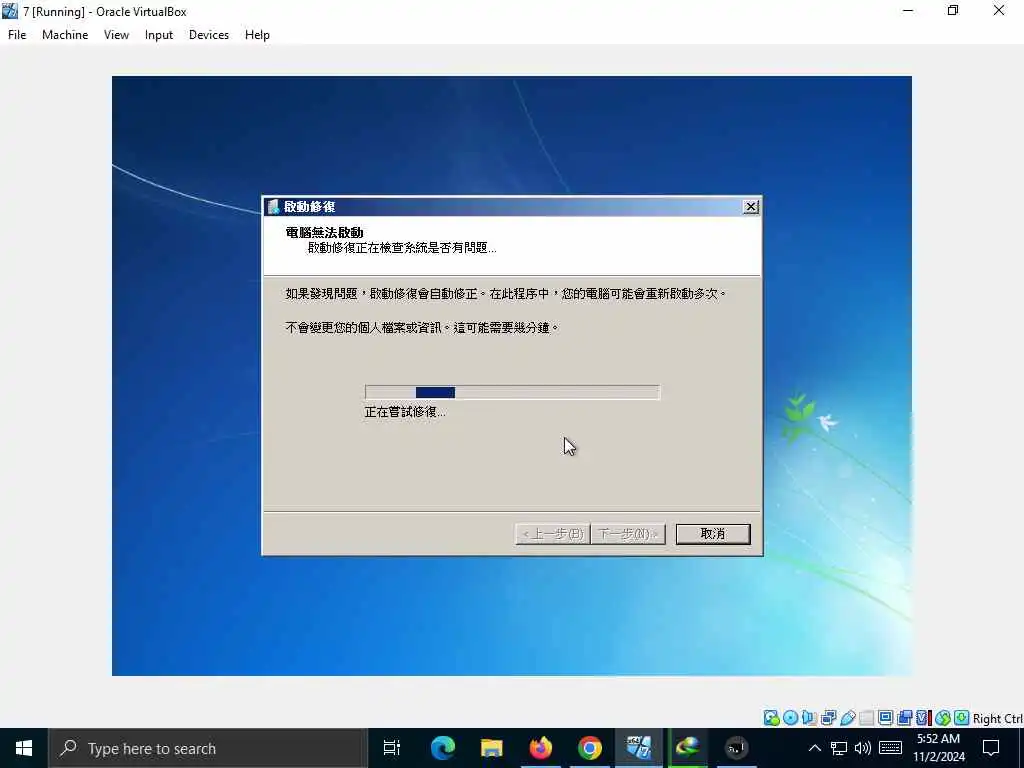Image resolution: width=1024 pixels, height=768 pixels.
Task: Click the repair progress bar
Action: pos(512,392)
